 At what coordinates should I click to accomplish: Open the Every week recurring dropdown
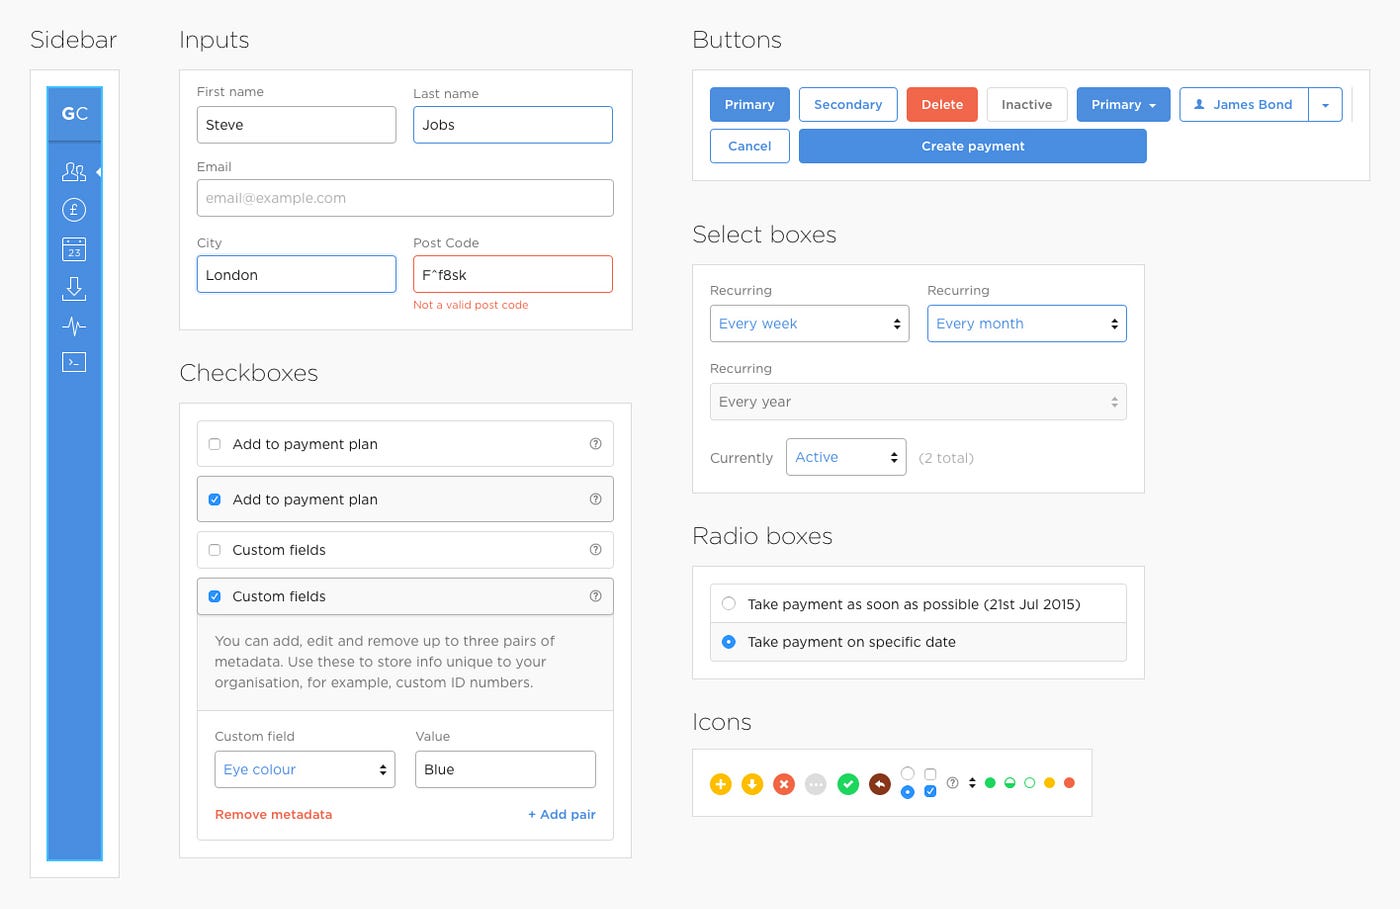[x=809, y=323]
